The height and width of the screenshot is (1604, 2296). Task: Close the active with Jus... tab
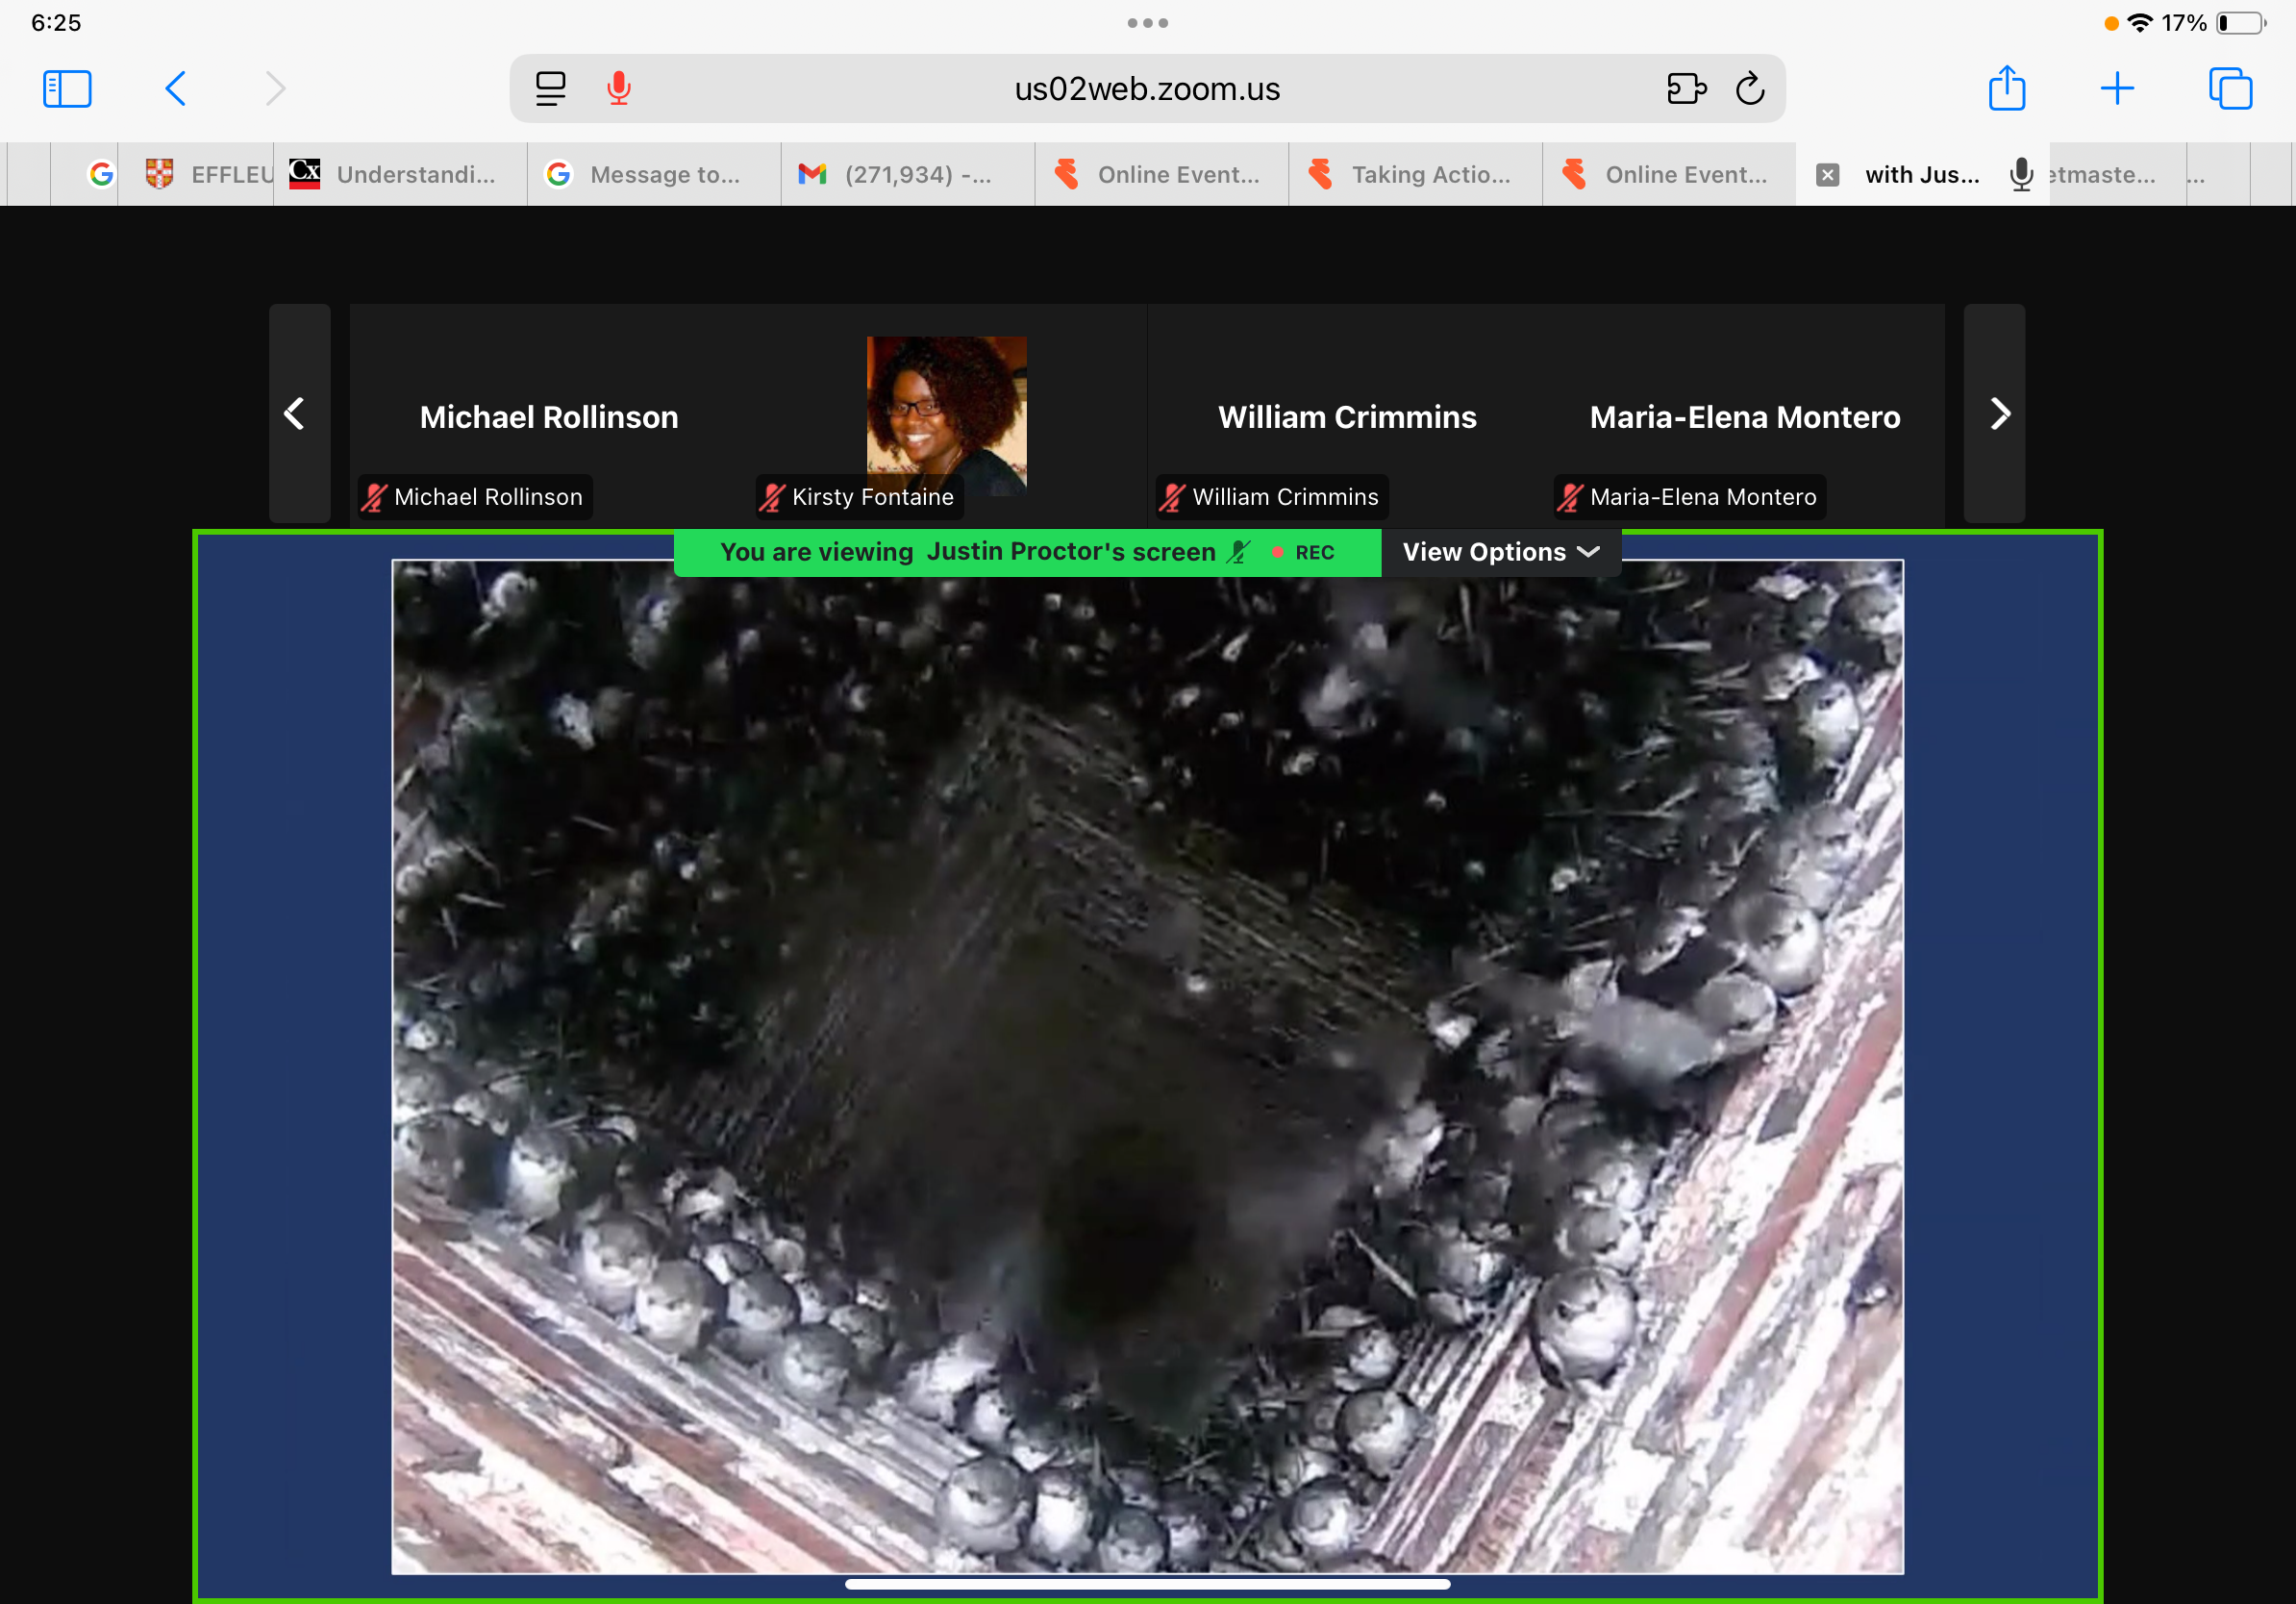point(1827,175)
